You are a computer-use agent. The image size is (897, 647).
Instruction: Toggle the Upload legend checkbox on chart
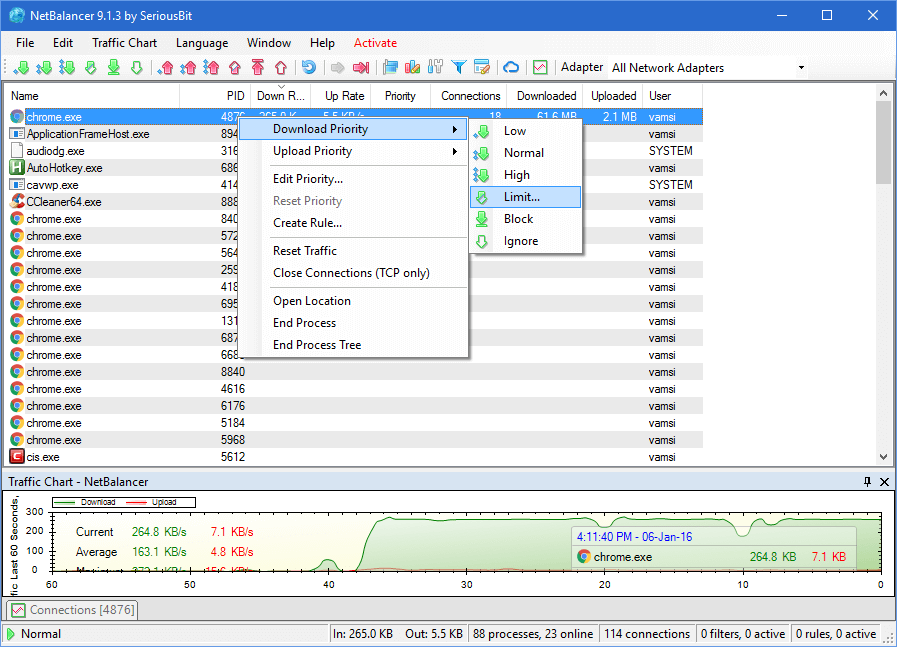coord(166,502)
